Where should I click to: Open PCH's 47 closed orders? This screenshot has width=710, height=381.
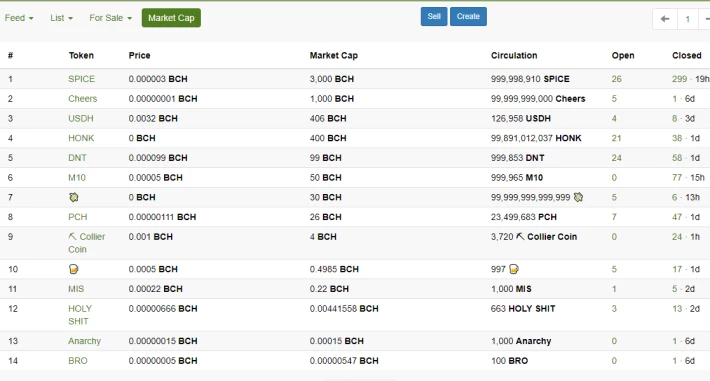(x=677, y=217)
